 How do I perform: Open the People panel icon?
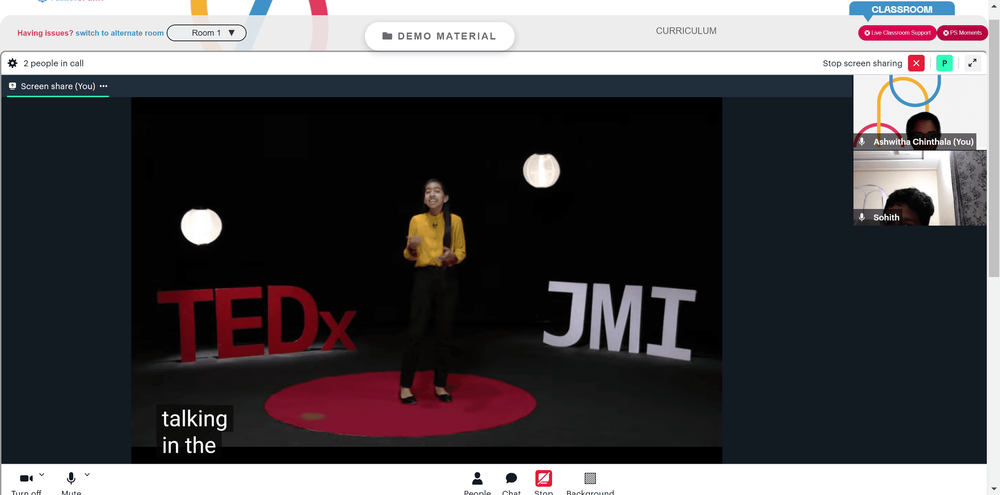pos(477,478)
